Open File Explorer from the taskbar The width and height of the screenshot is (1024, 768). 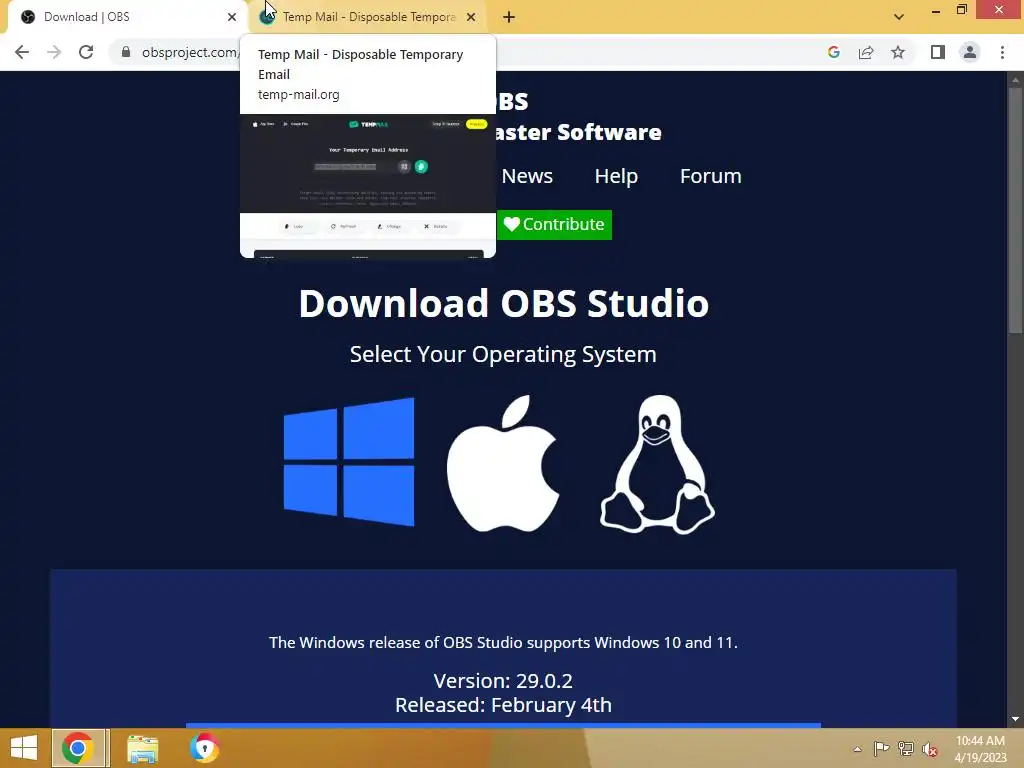(x=142, y=748)
